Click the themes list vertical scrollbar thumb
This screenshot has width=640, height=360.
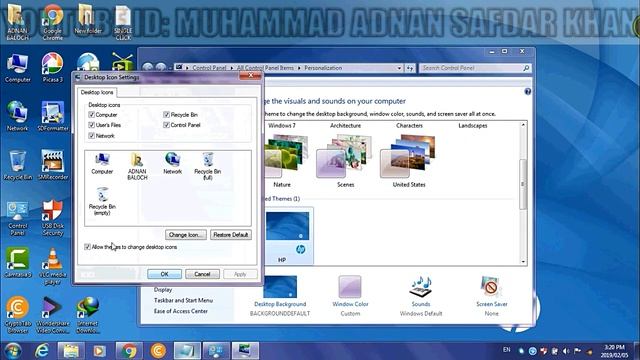click(523, 184)
